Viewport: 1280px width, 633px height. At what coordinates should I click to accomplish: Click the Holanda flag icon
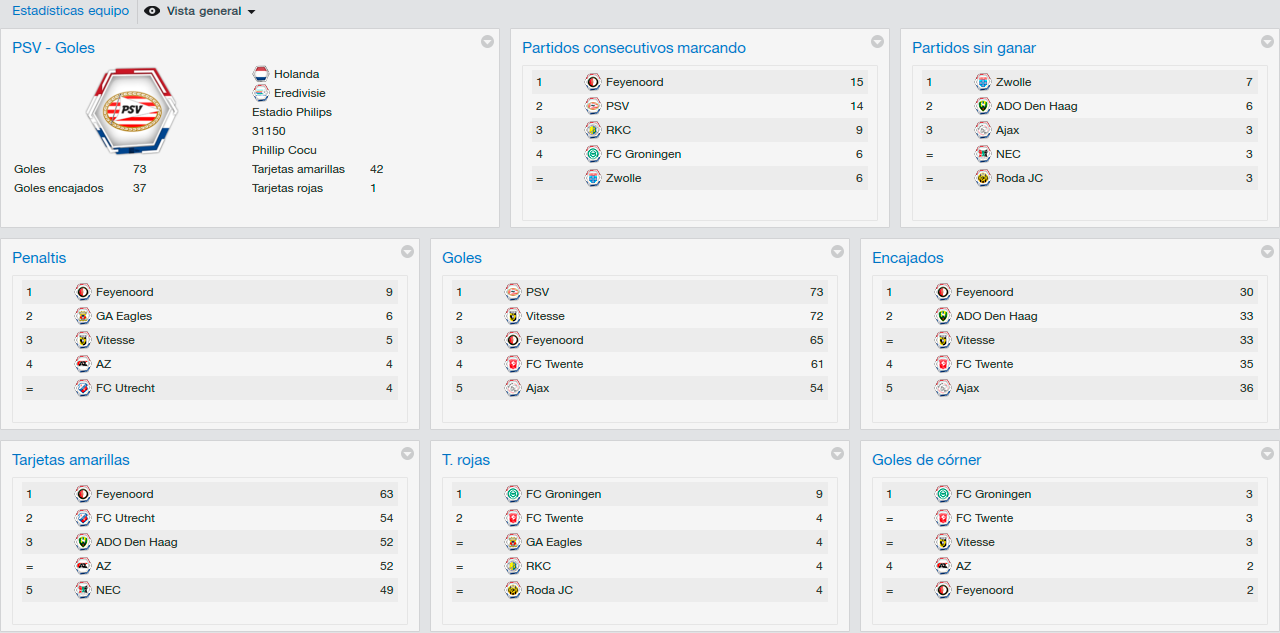click(x=261, y=74)
